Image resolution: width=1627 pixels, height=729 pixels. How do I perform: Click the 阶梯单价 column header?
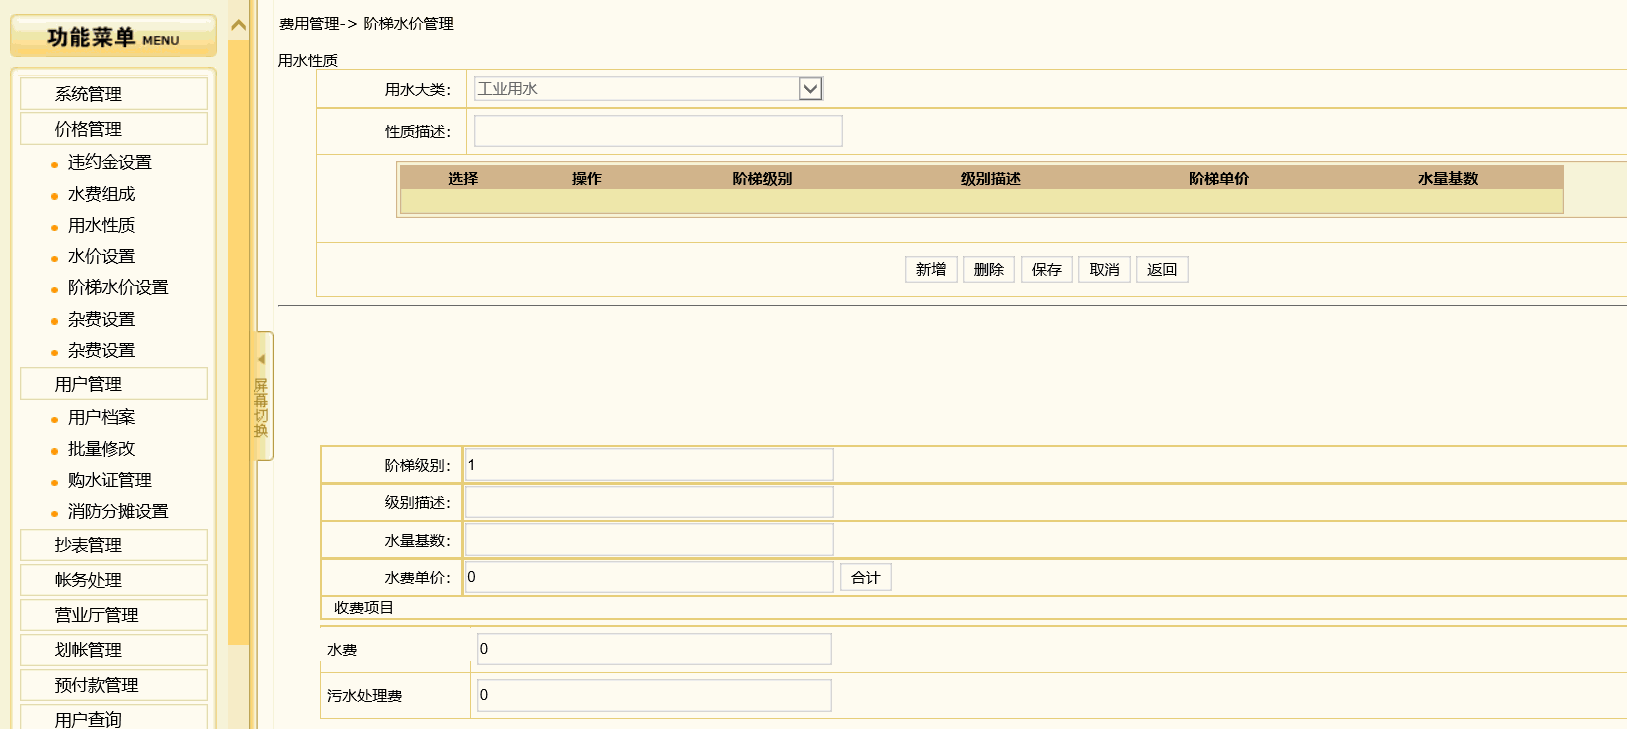[x=1218, y=179]
